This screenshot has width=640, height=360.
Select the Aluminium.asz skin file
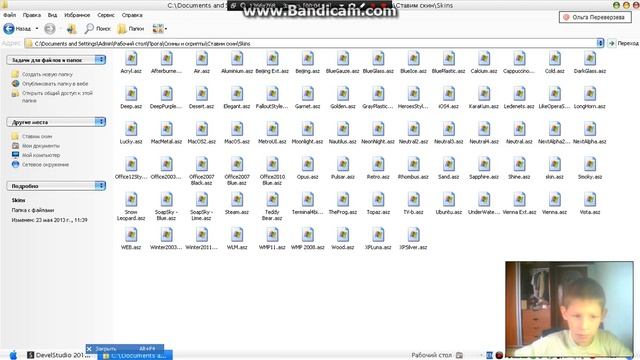pyautogui.click(x=237, y=62)
